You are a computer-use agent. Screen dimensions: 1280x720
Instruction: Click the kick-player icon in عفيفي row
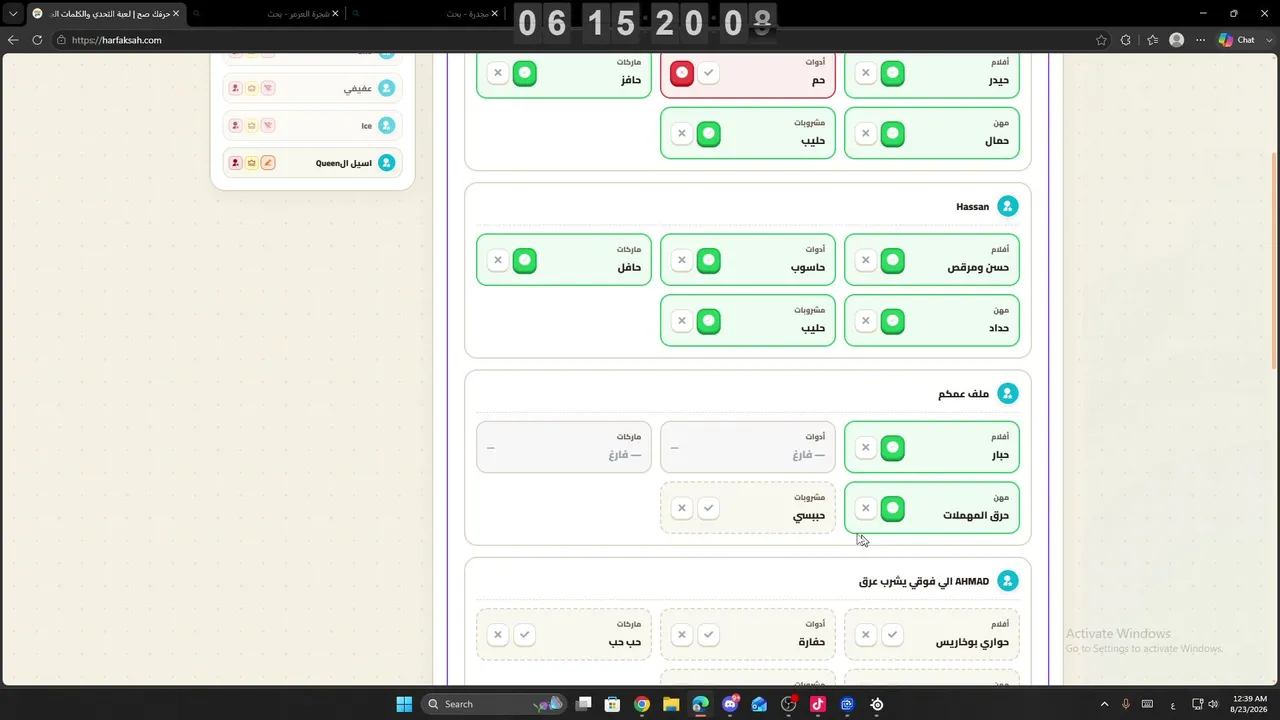click(235, 88)
